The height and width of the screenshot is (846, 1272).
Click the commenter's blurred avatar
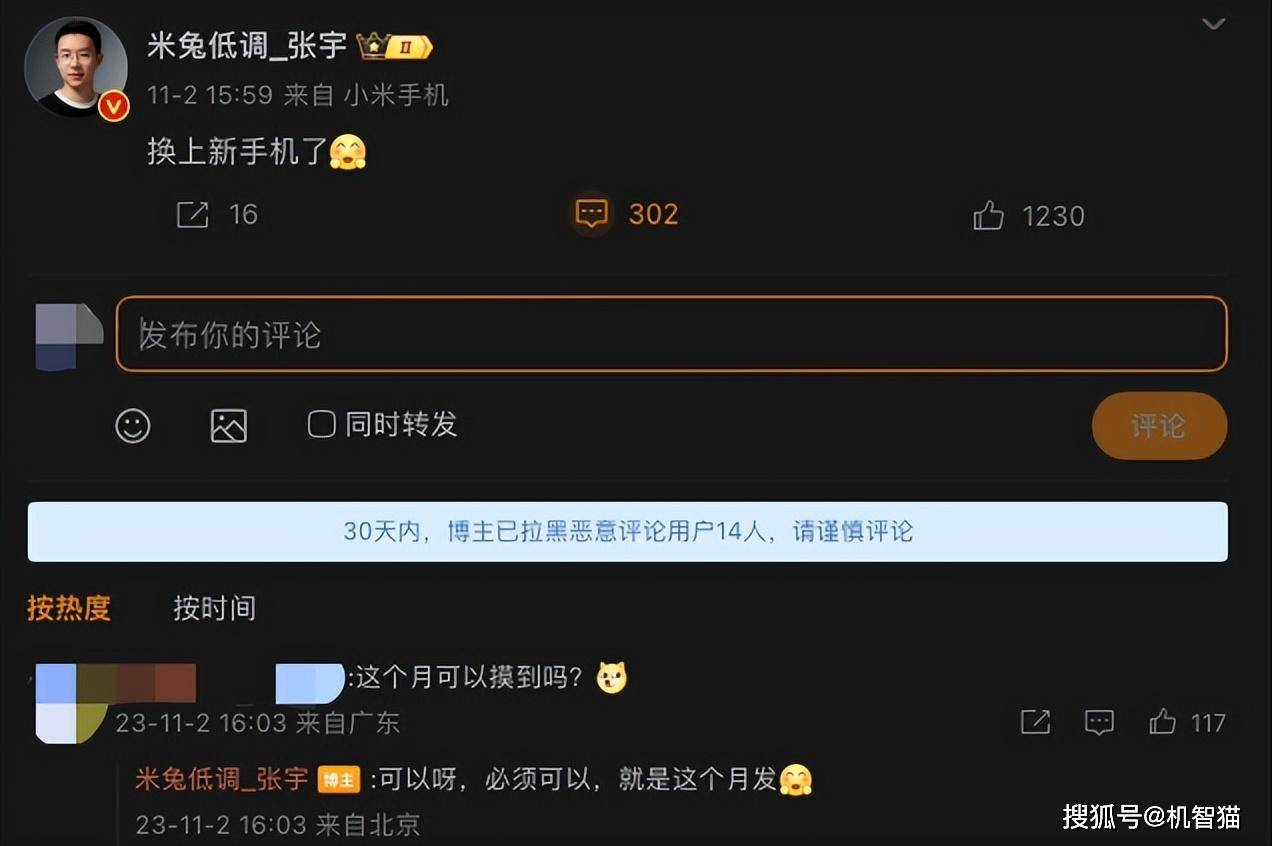click(x=72, y=704)
